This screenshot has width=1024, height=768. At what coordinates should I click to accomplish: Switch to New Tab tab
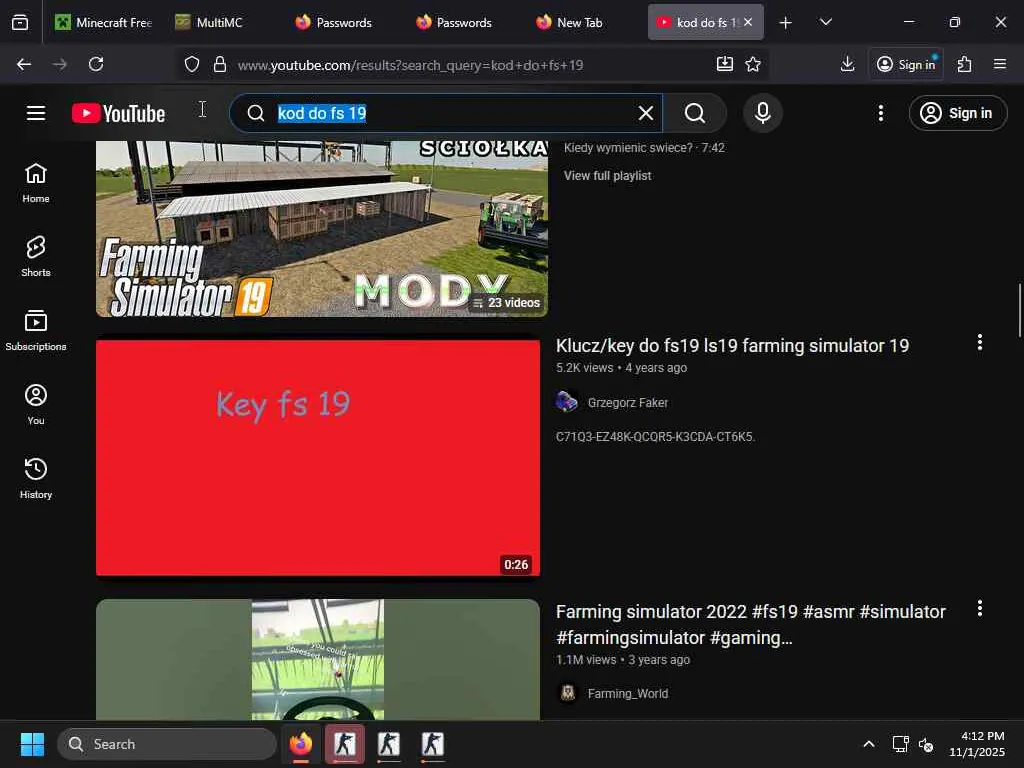point(579,22)
